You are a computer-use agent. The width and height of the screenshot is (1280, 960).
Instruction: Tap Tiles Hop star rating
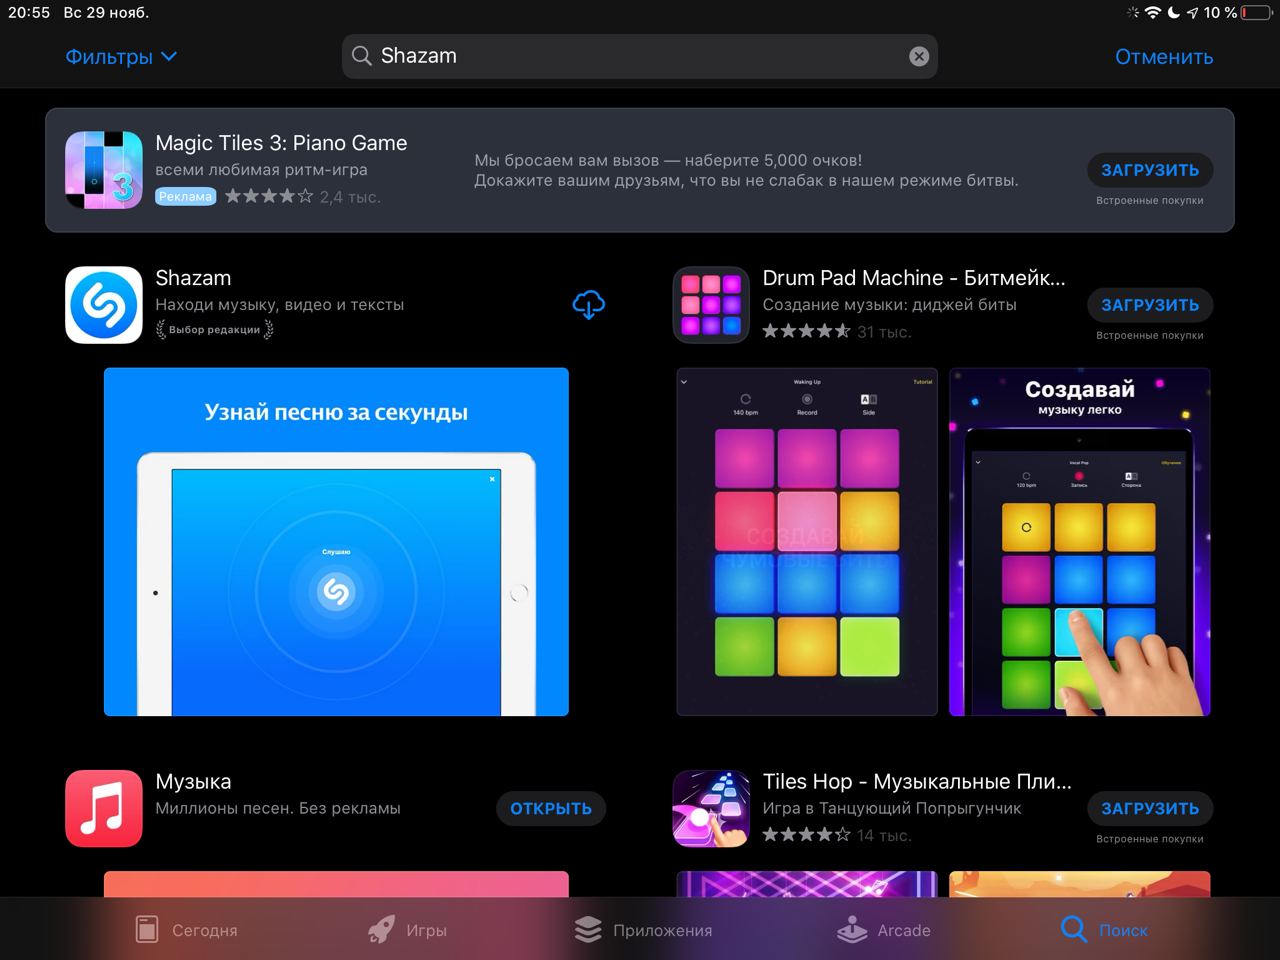[x=807, y=834]
